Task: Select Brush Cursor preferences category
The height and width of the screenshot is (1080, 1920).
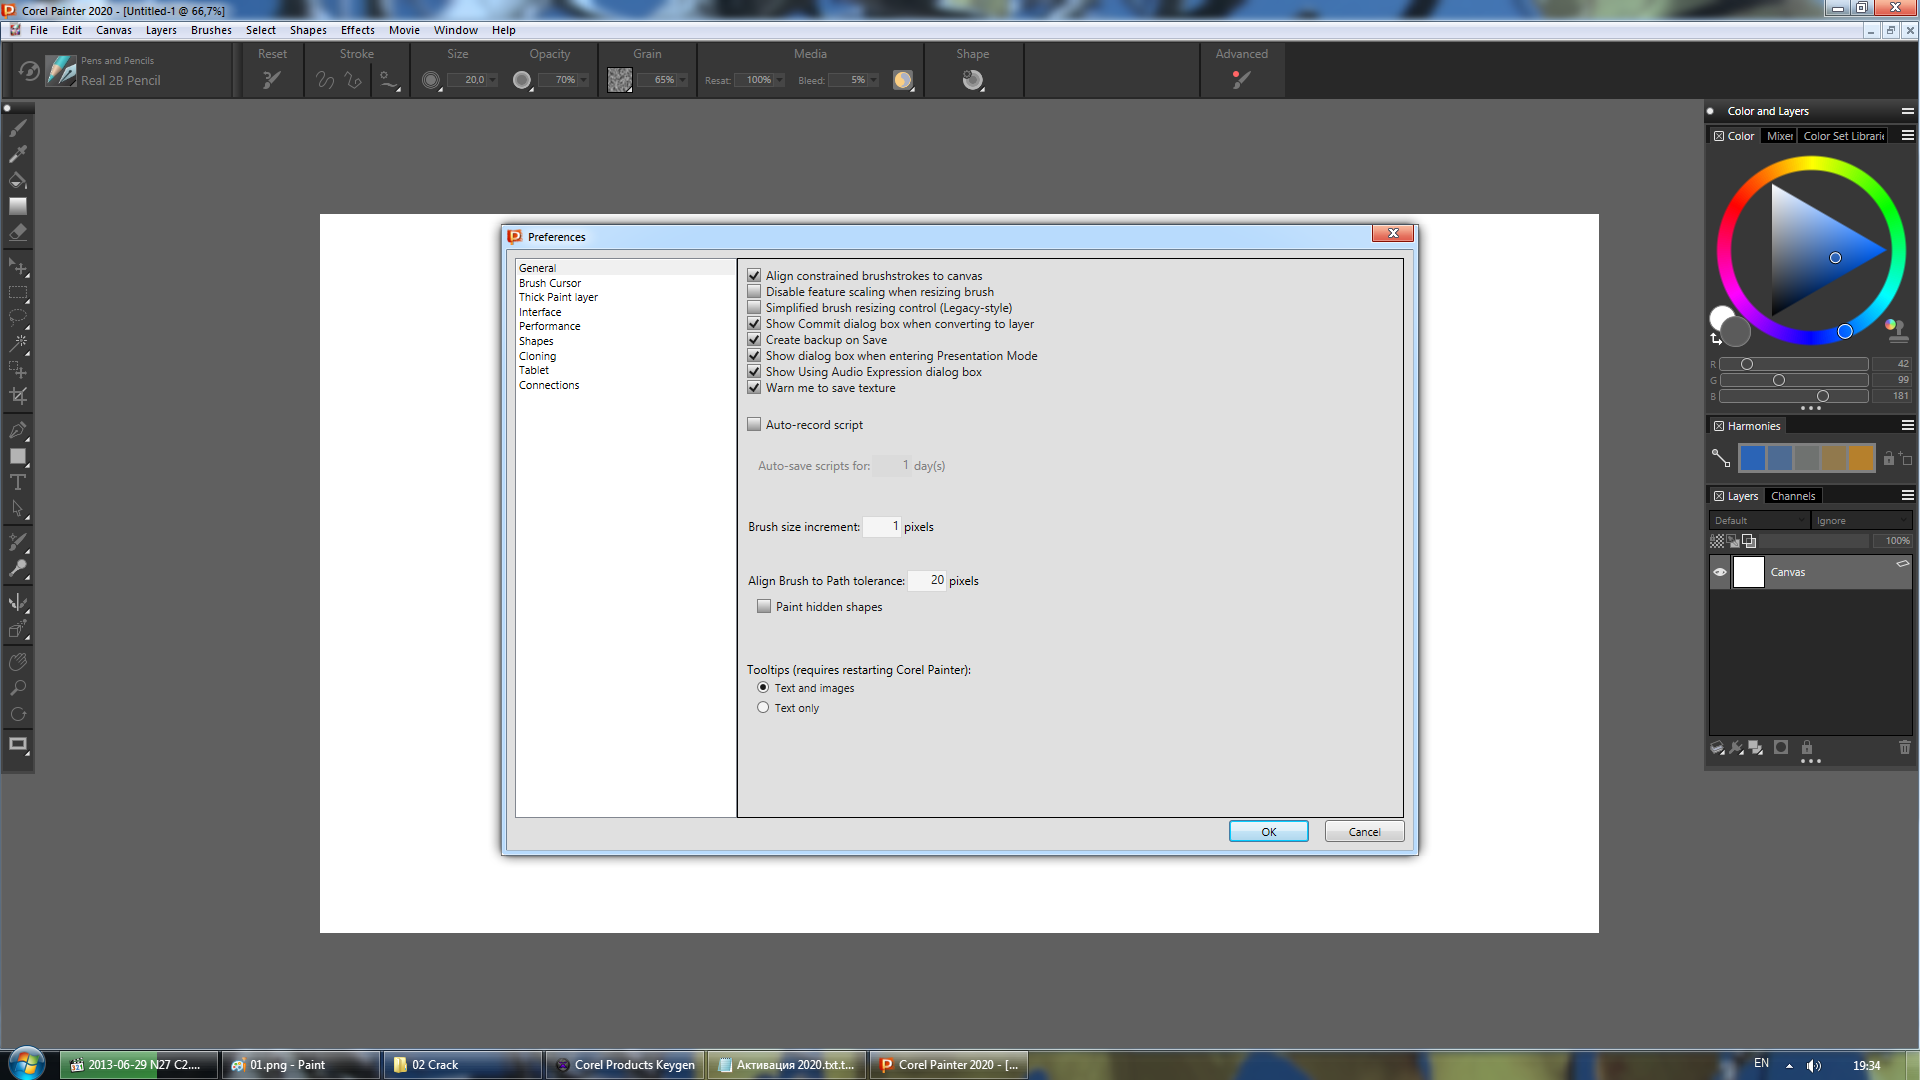Action: coord(549,283)
